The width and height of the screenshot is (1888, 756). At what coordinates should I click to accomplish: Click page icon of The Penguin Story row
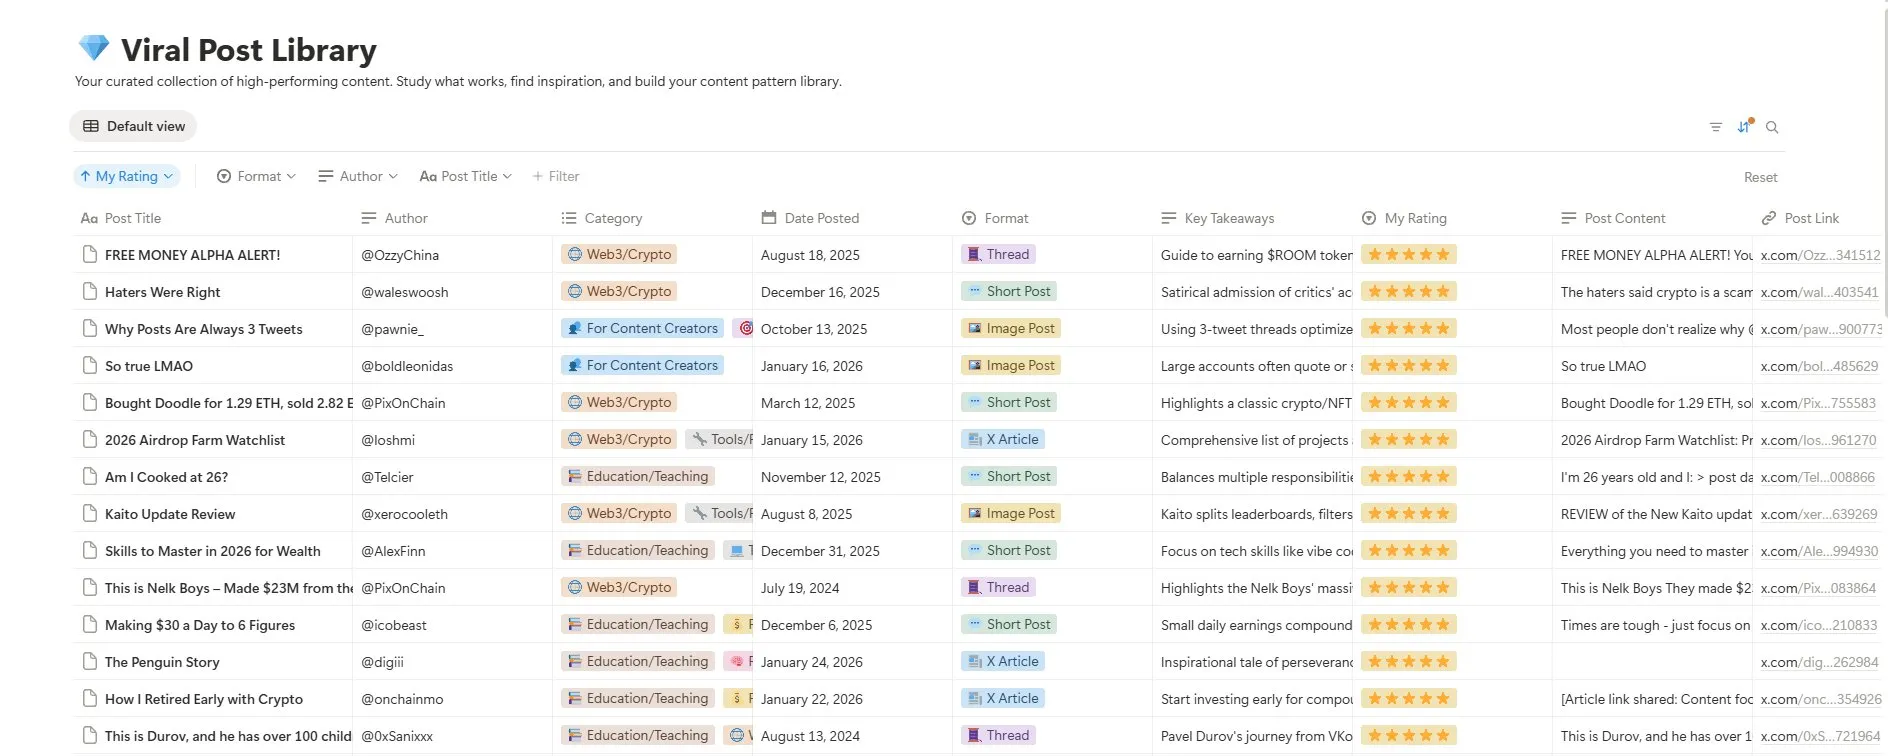90,661
